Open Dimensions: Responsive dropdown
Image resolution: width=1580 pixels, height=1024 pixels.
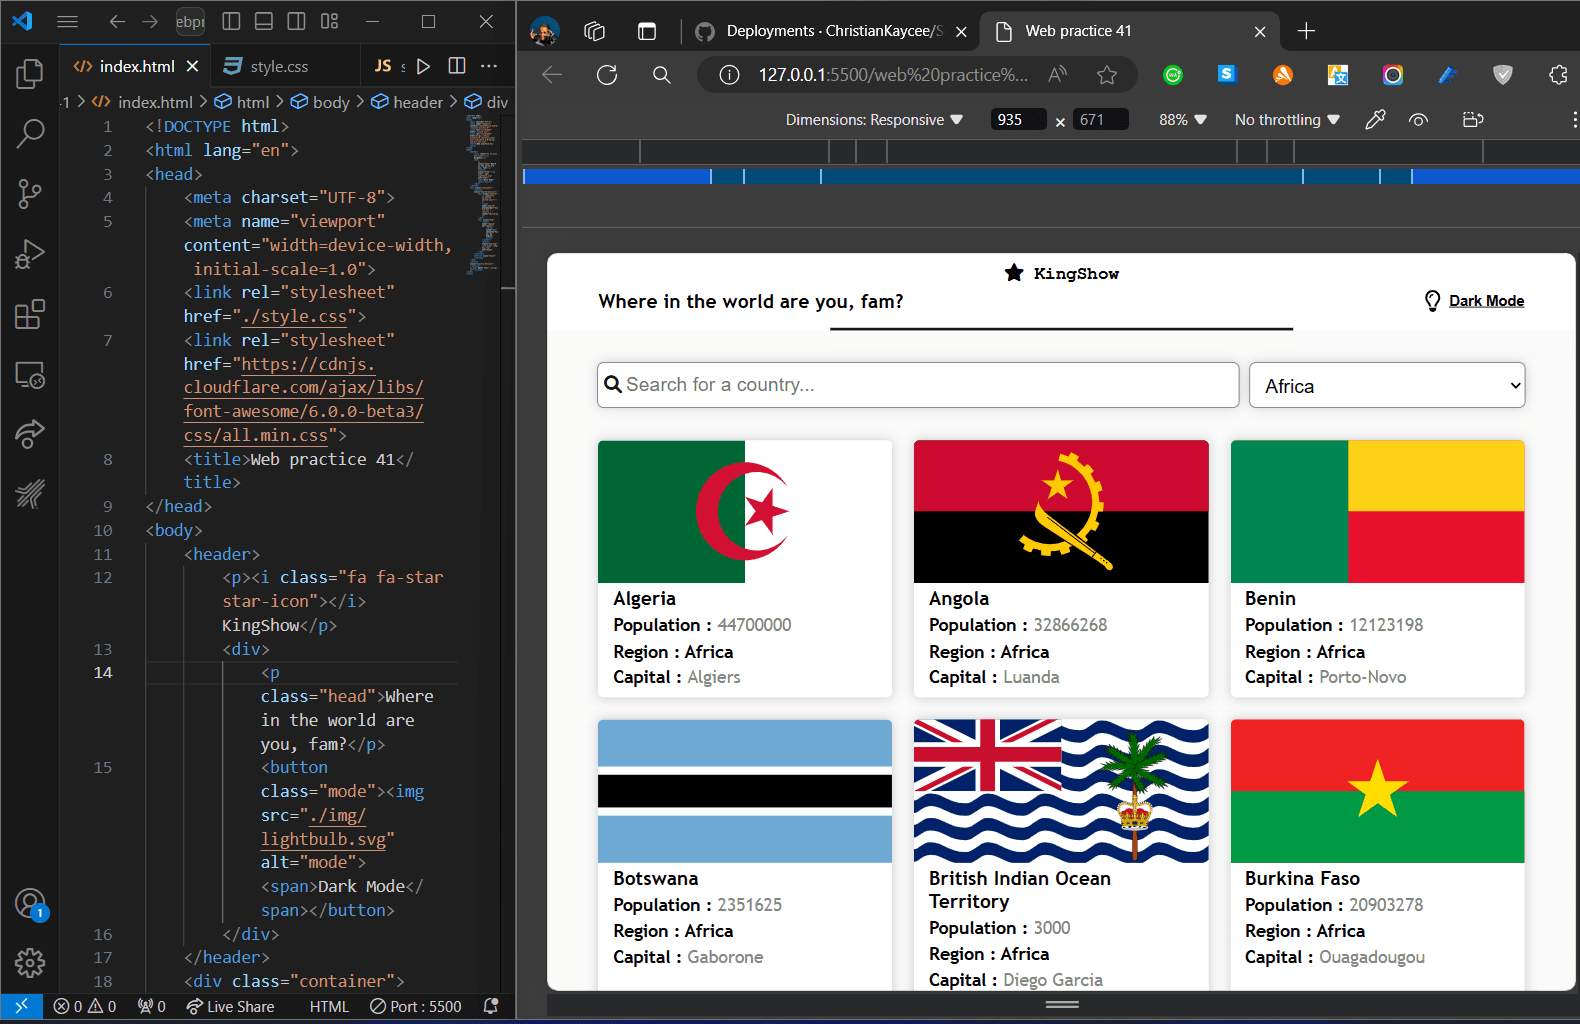874,120
